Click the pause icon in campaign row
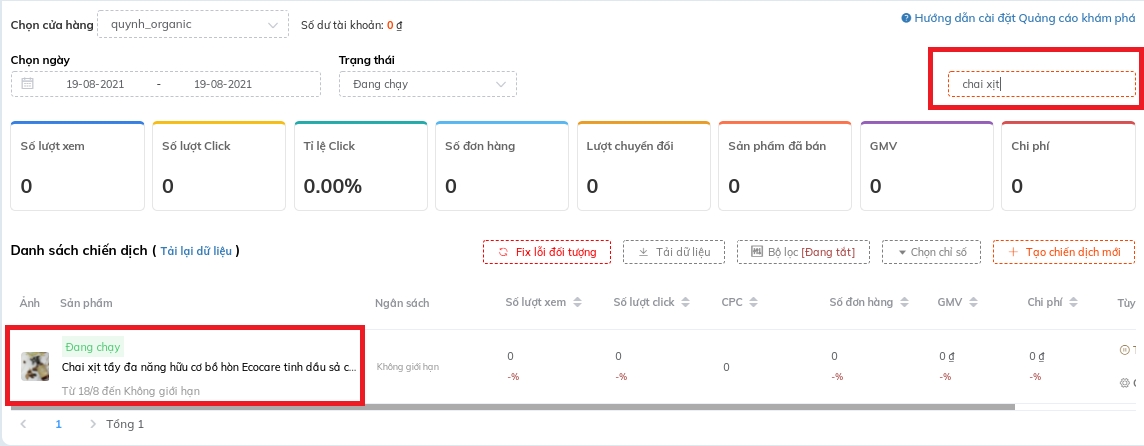The height and width of the screenshot is (446, 1144). tap(1125, 350)
